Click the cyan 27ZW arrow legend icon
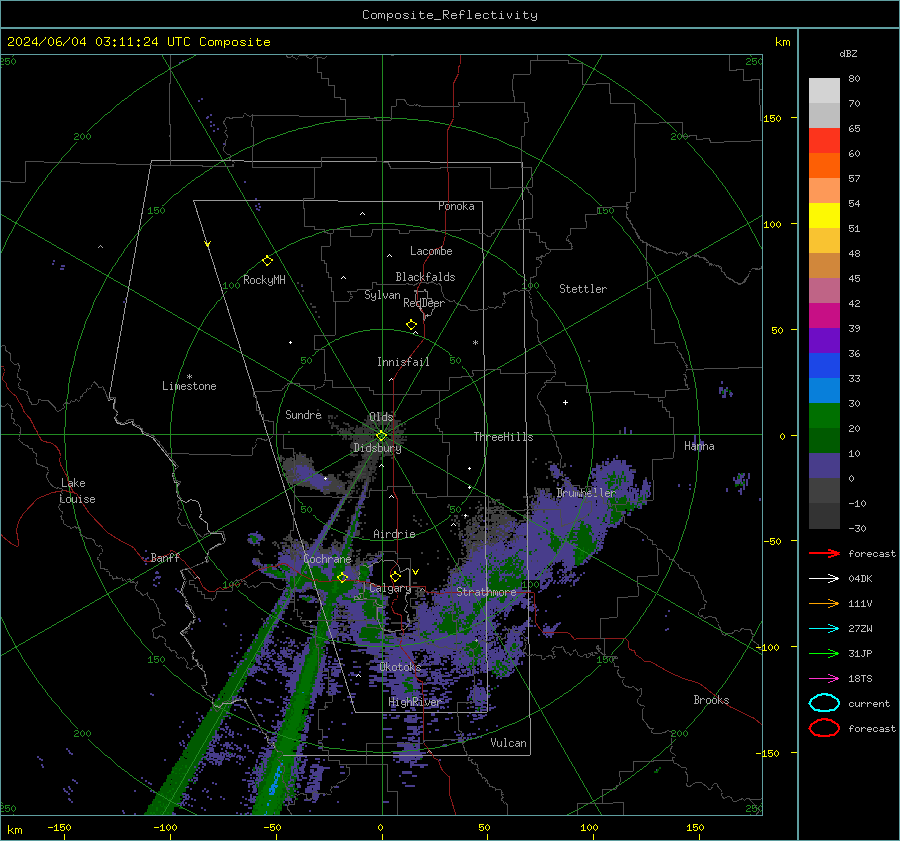This screenshot has width=900, height=841. [x=824, y=628]
